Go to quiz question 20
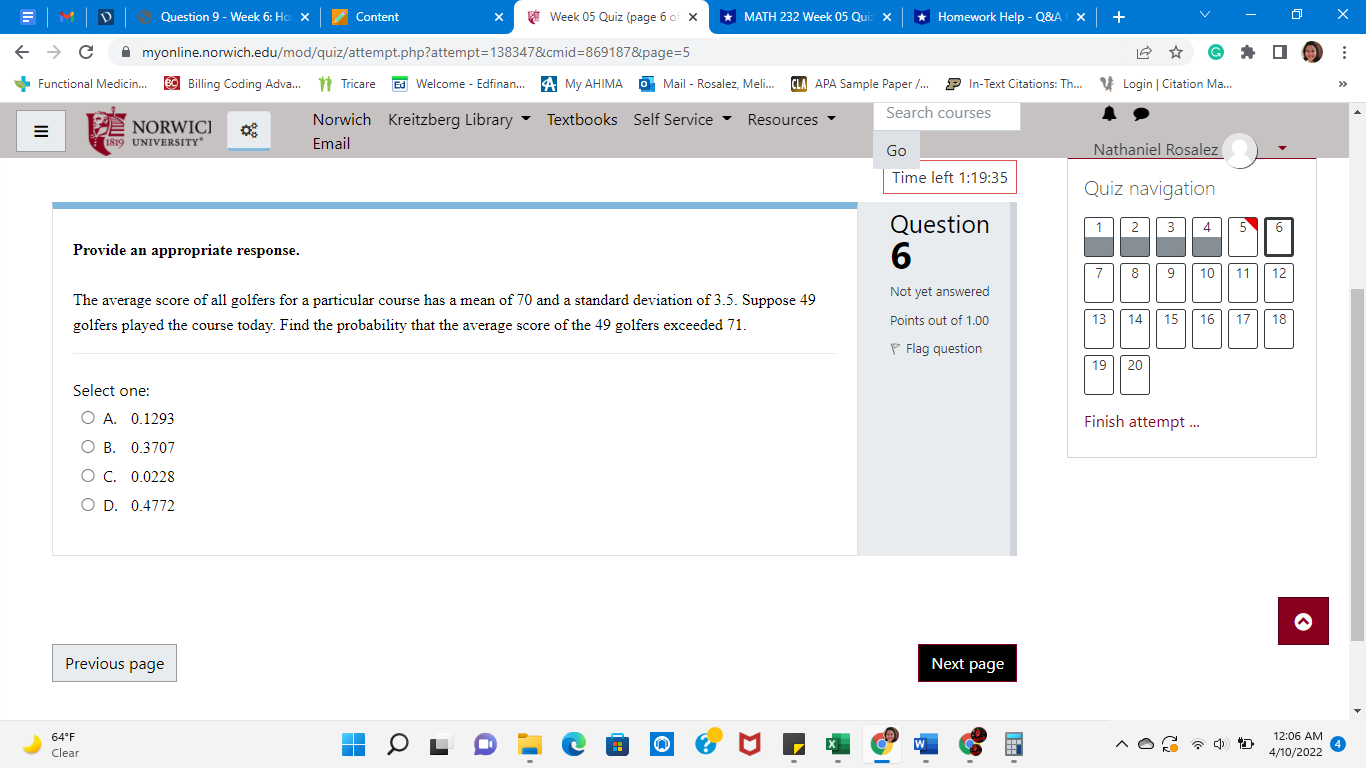This screenshot has width=1366, height=768. tap(1135, 375)
